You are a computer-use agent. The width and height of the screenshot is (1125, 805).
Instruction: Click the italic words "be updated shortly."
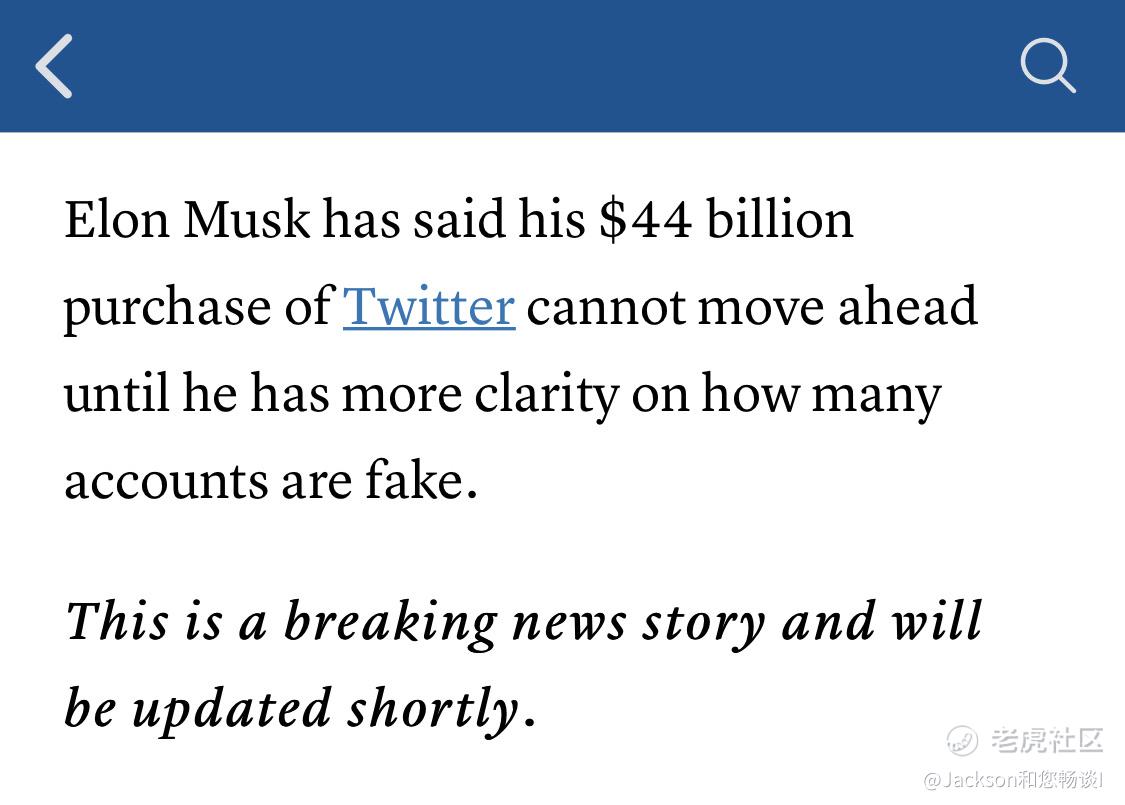301,710
